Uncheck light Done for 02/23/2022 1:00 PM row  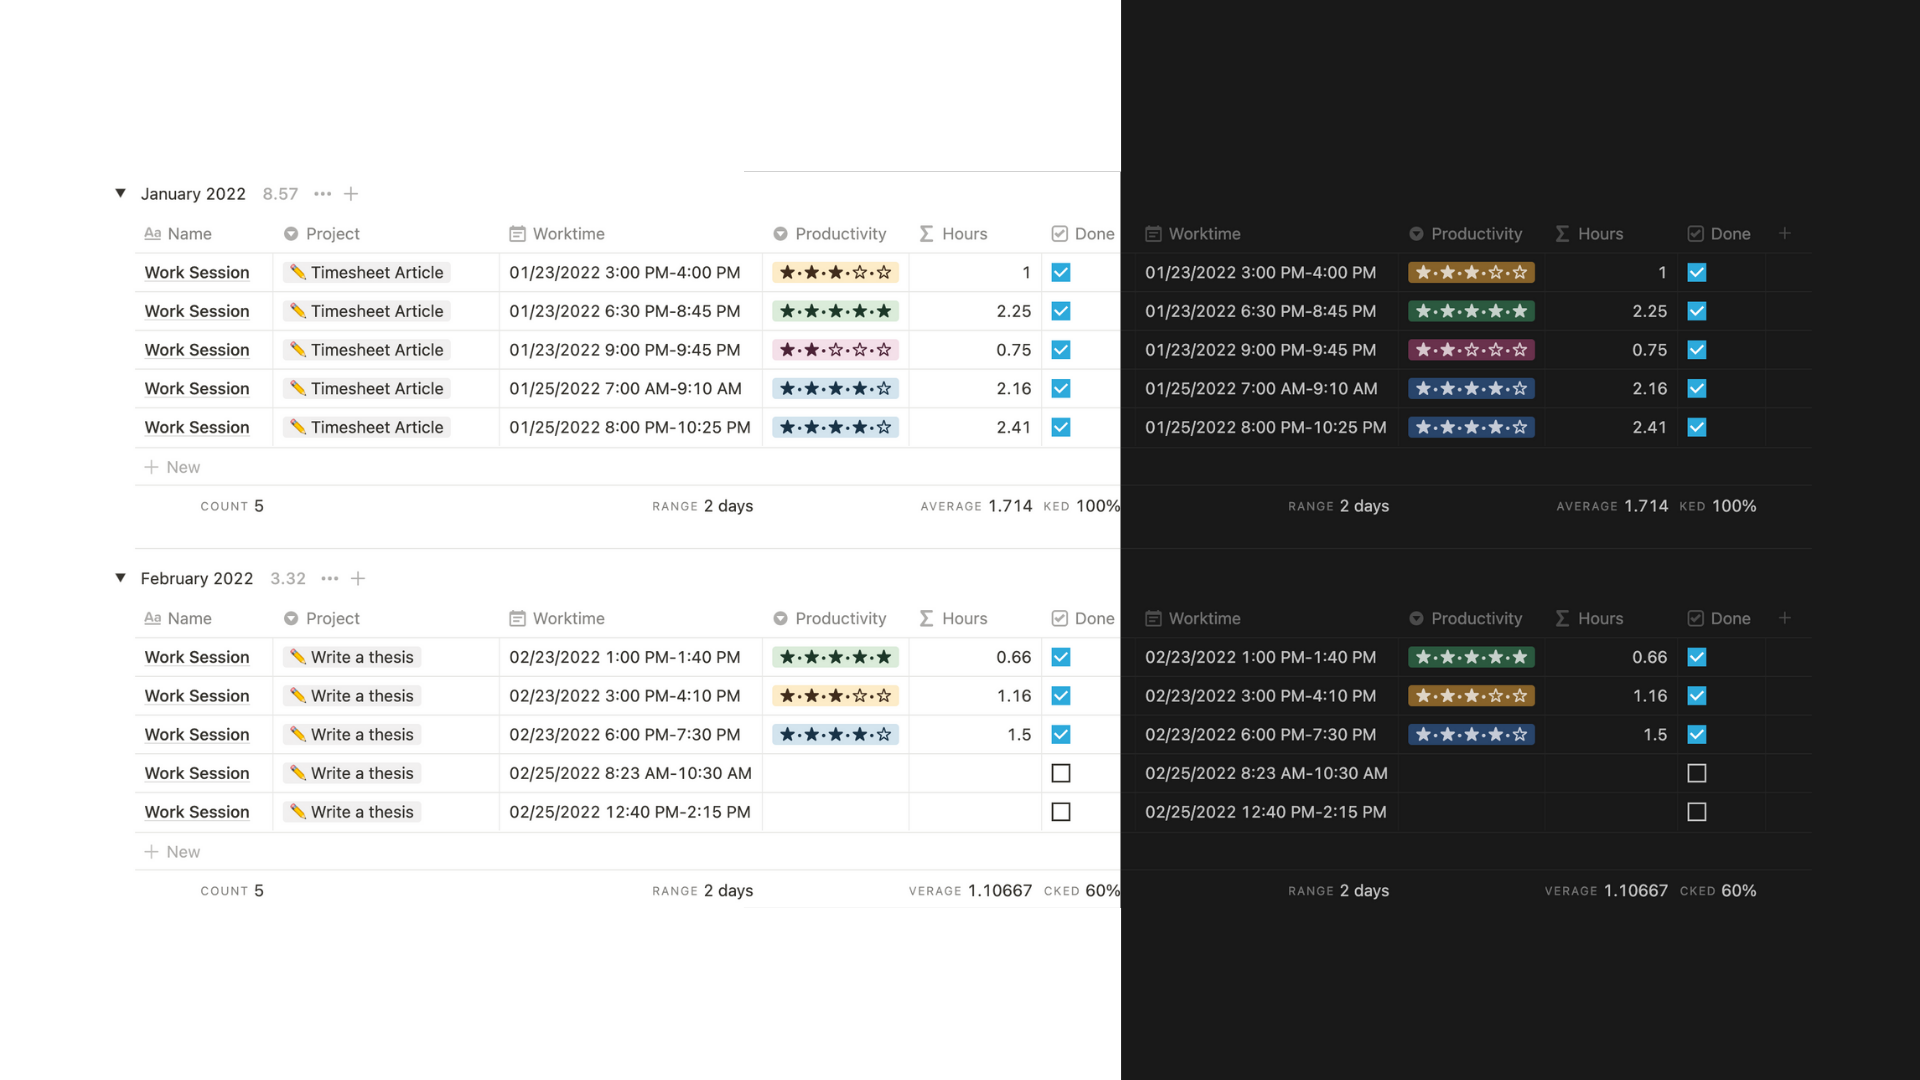(x=1061, y=657)
